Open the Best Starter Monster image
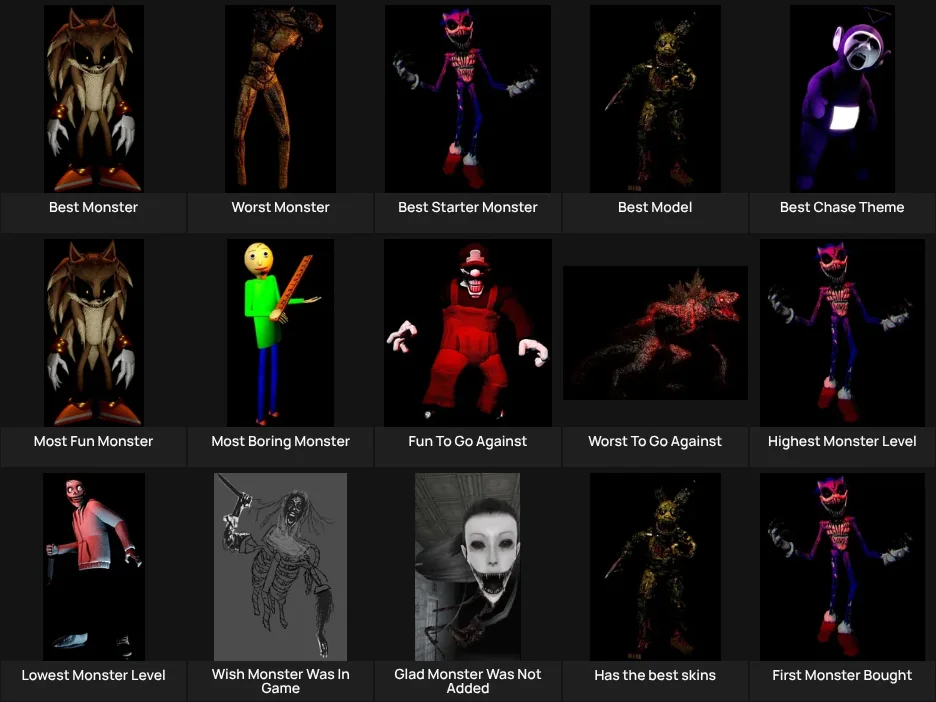Screen dimensions: 936x702 click(x=467, y=98)
